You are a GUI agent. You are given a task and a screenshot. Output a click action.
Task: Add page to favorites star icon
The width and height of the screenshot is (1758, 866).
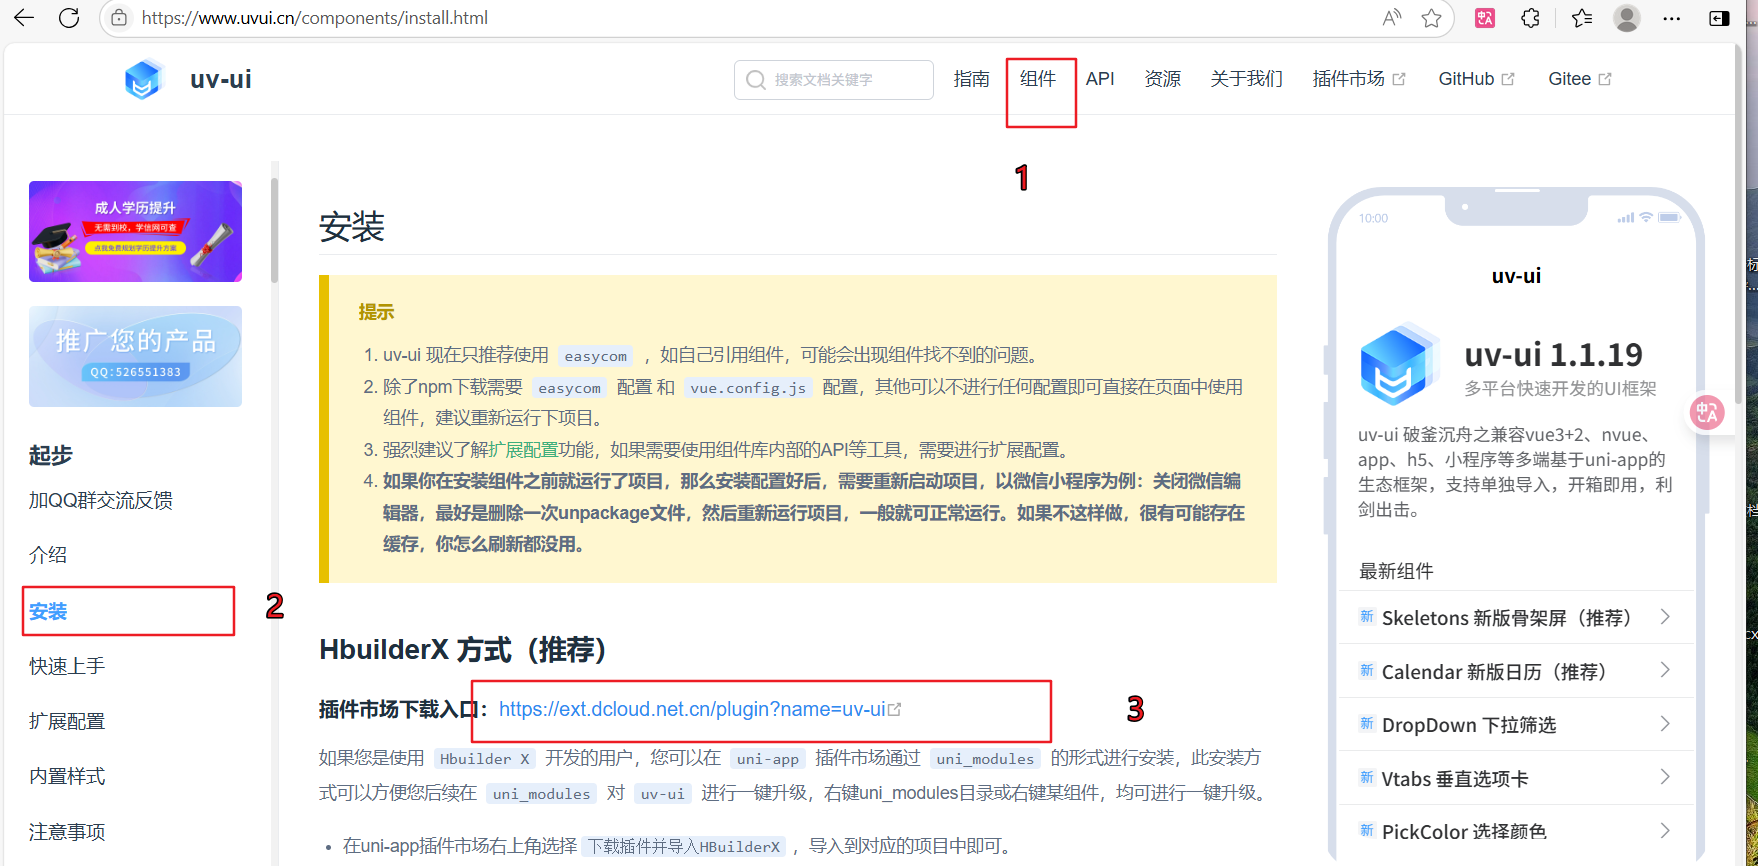[x=1432, y=18]
